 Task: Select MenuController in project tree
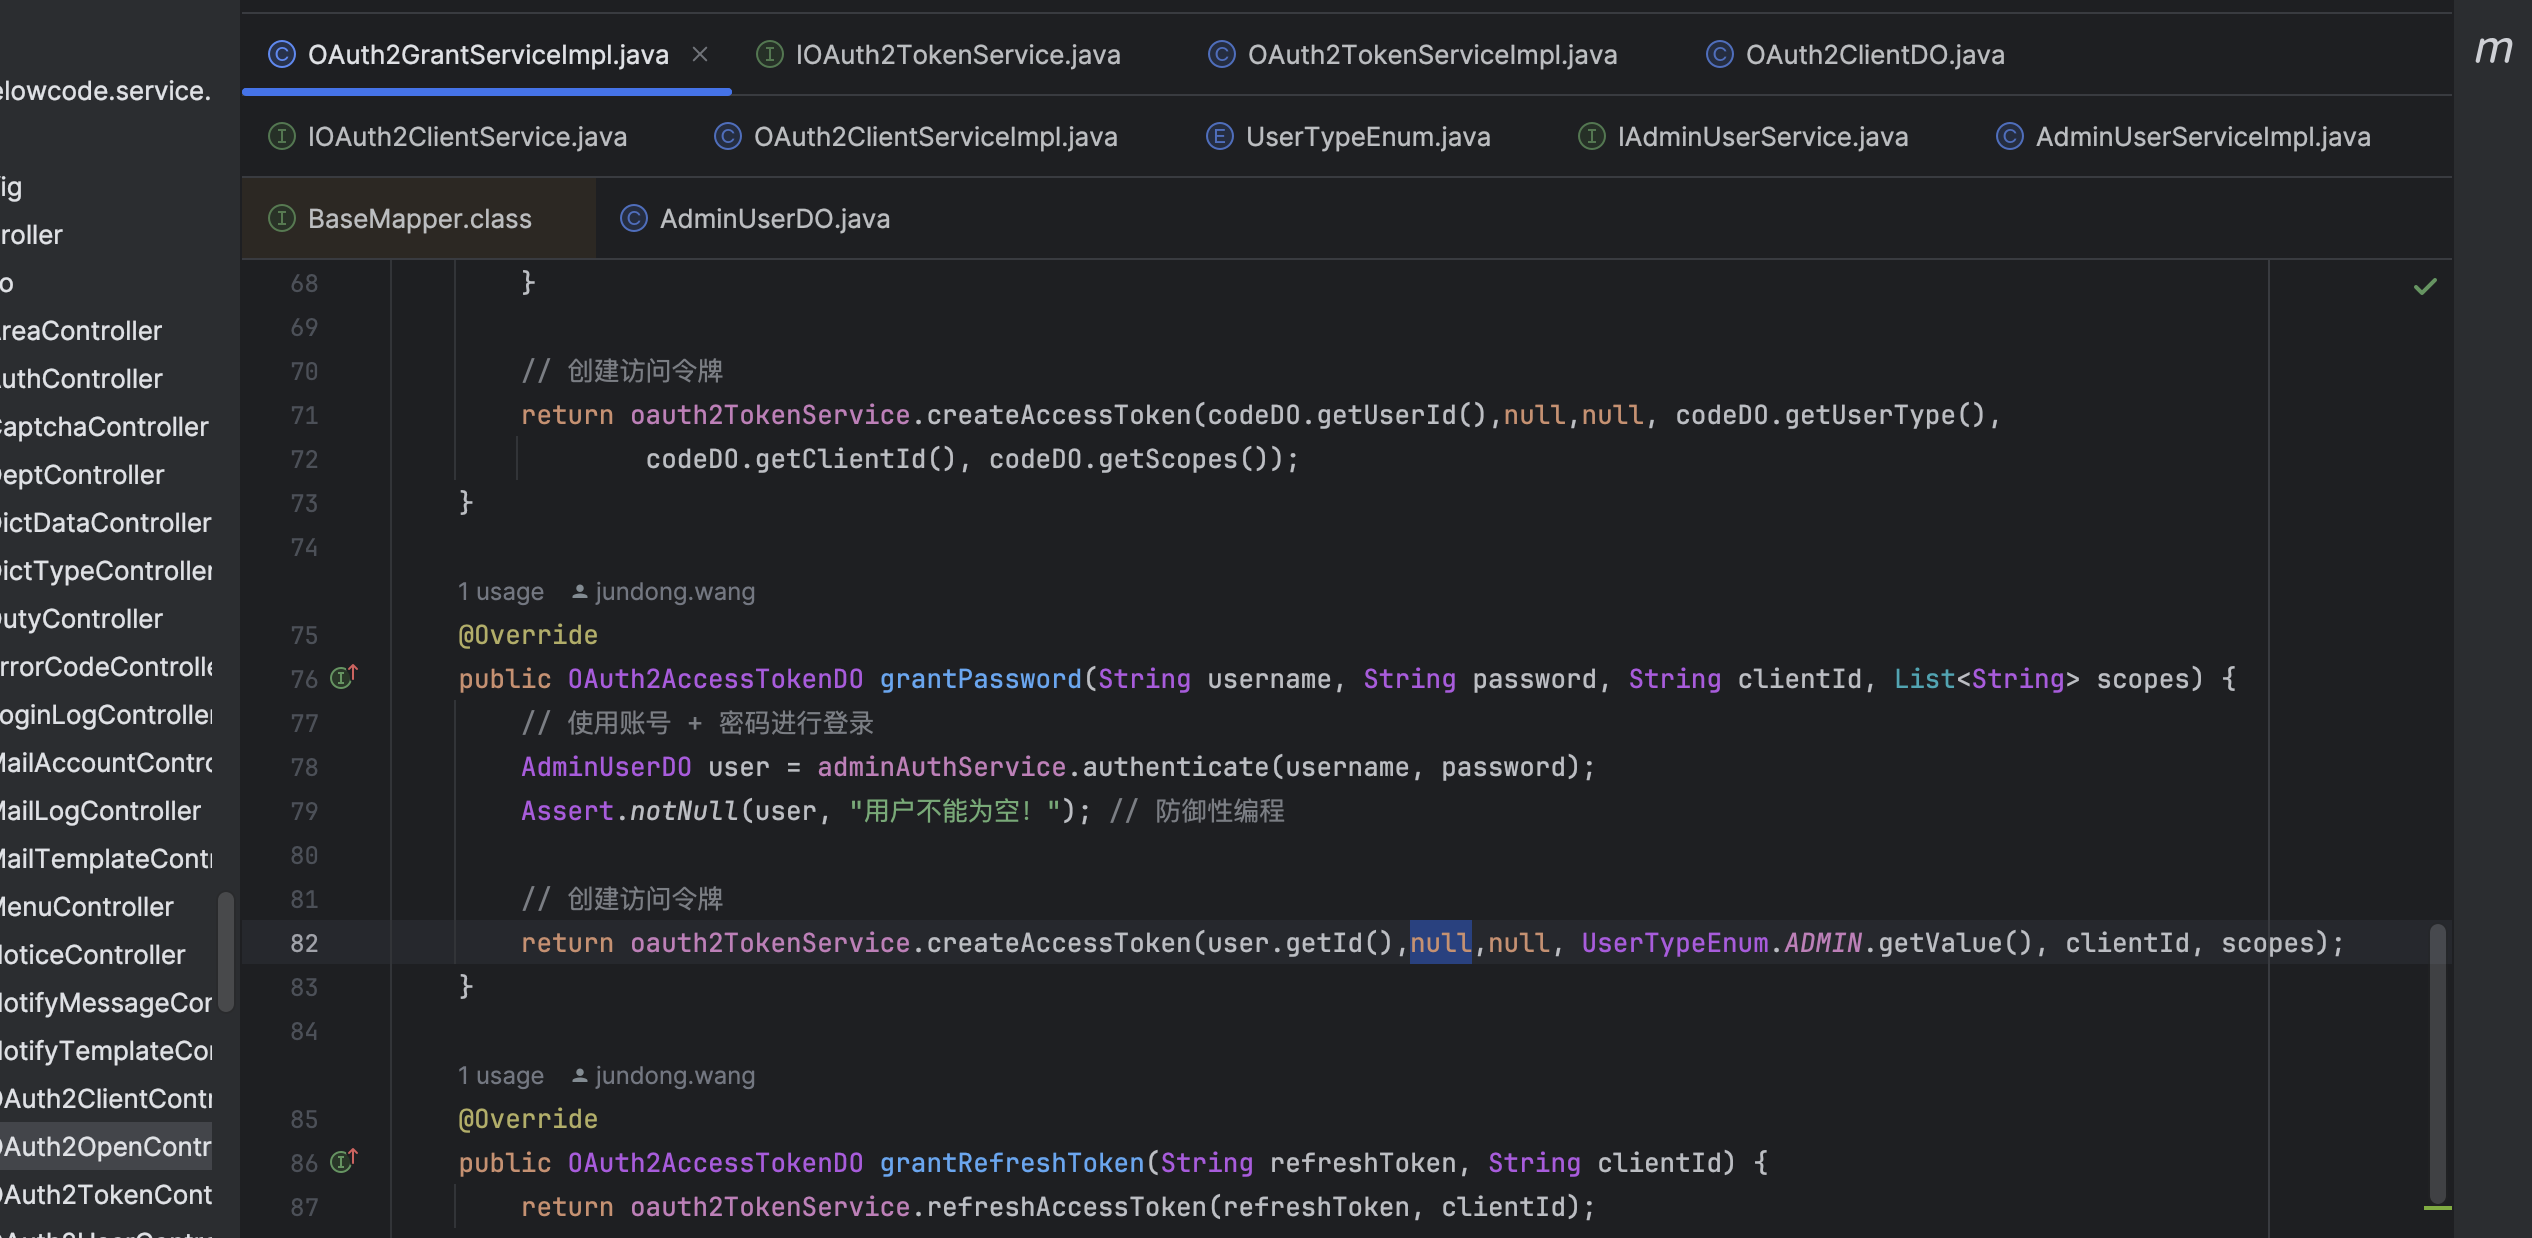(88, 907)
